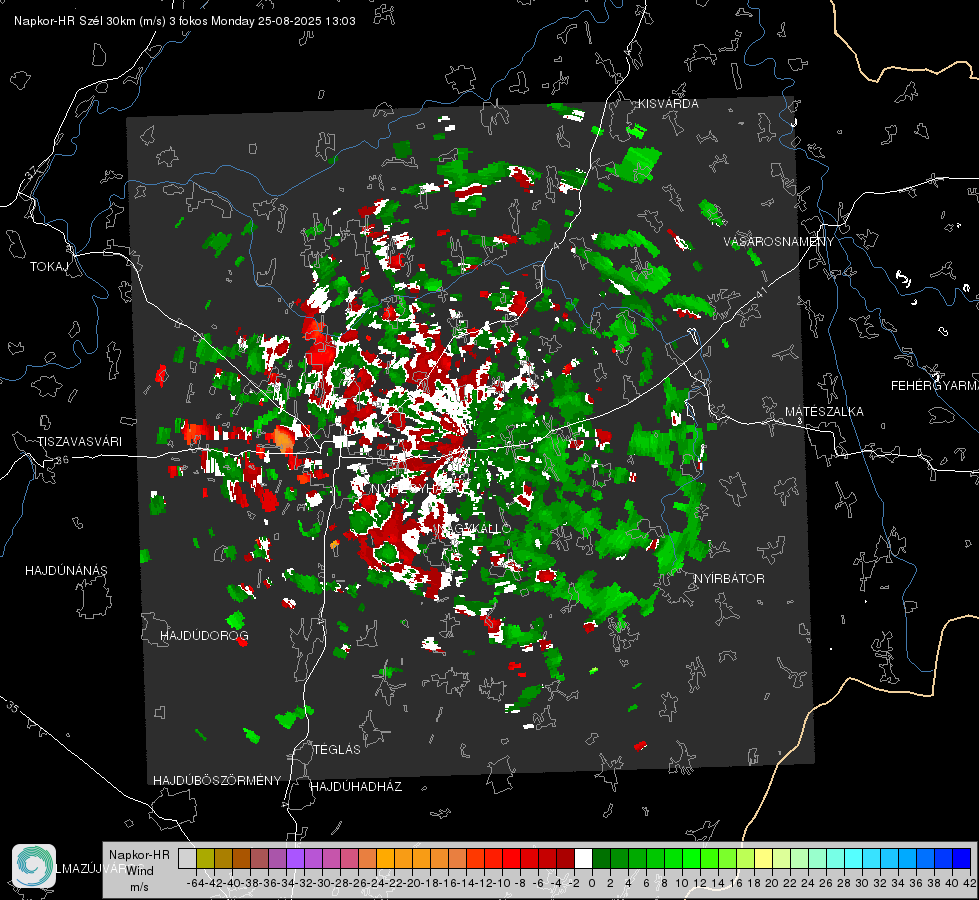Click the FEHÉRGYARMAT city label
979x900 pixels.
[934, 386]
